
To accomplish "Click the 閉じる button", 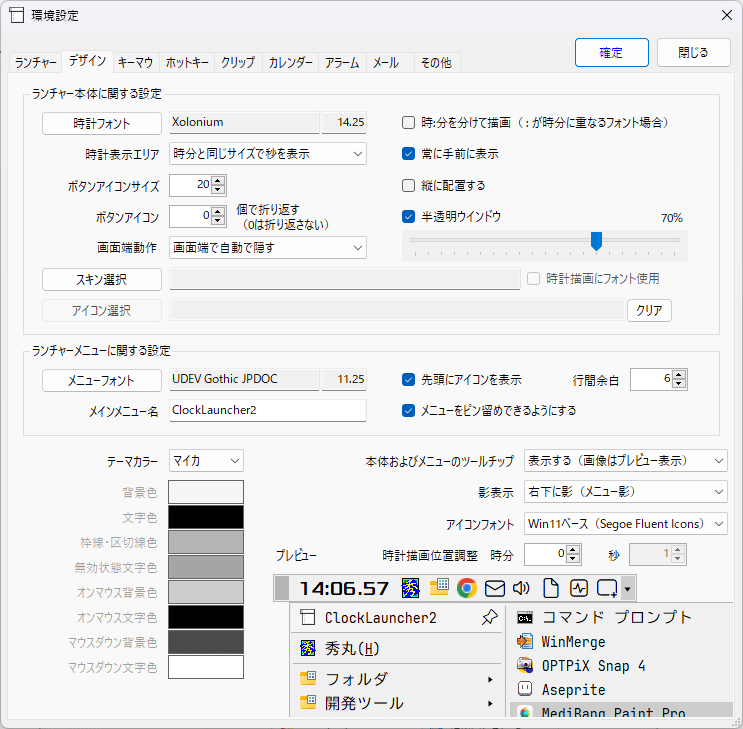I will point(694,53).
